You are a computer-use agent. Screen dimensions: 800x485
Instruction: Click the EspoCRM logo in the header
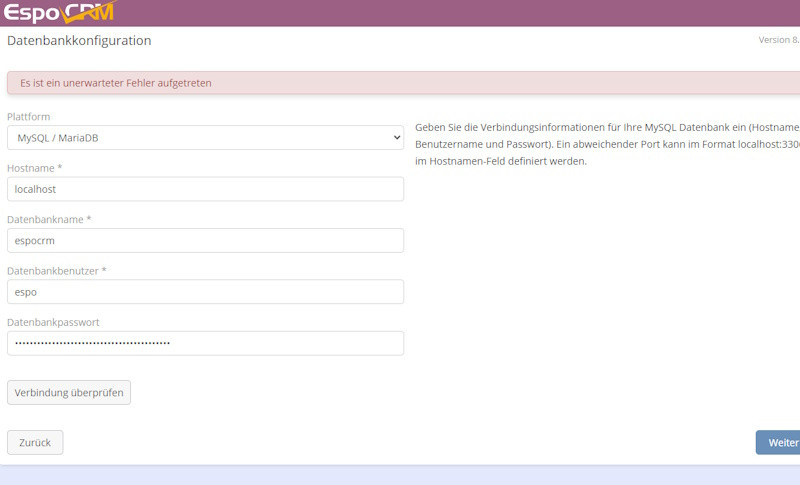pyautogui.click(x=60, y=12)
